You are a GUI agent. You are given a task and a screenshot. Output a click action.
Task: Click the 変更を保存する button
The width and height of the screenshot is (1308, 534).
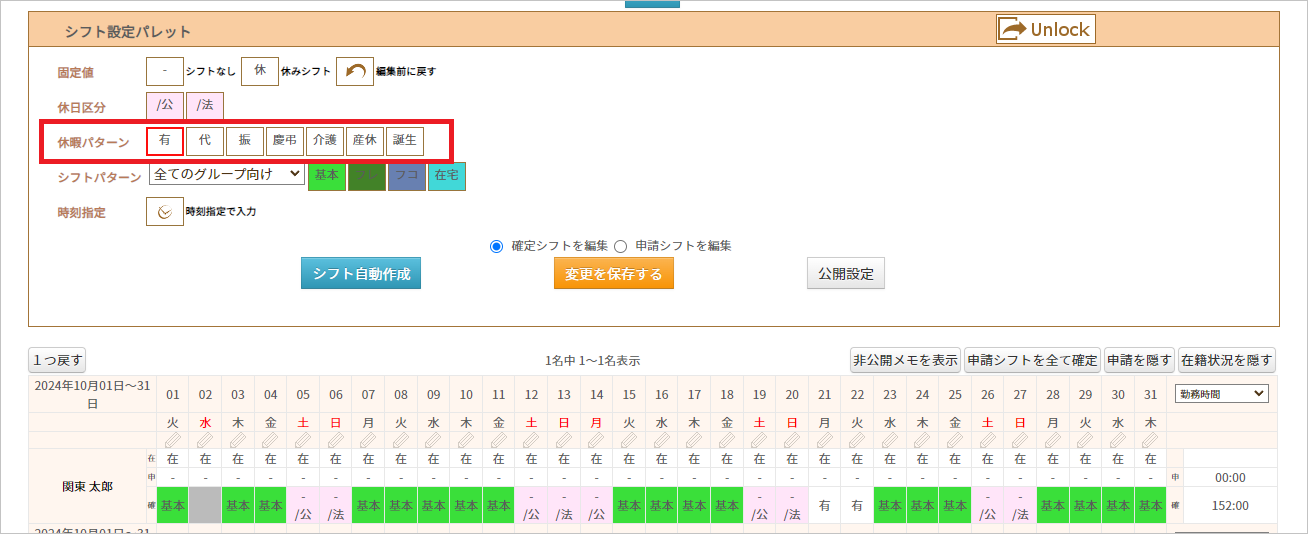pos(613,274)
